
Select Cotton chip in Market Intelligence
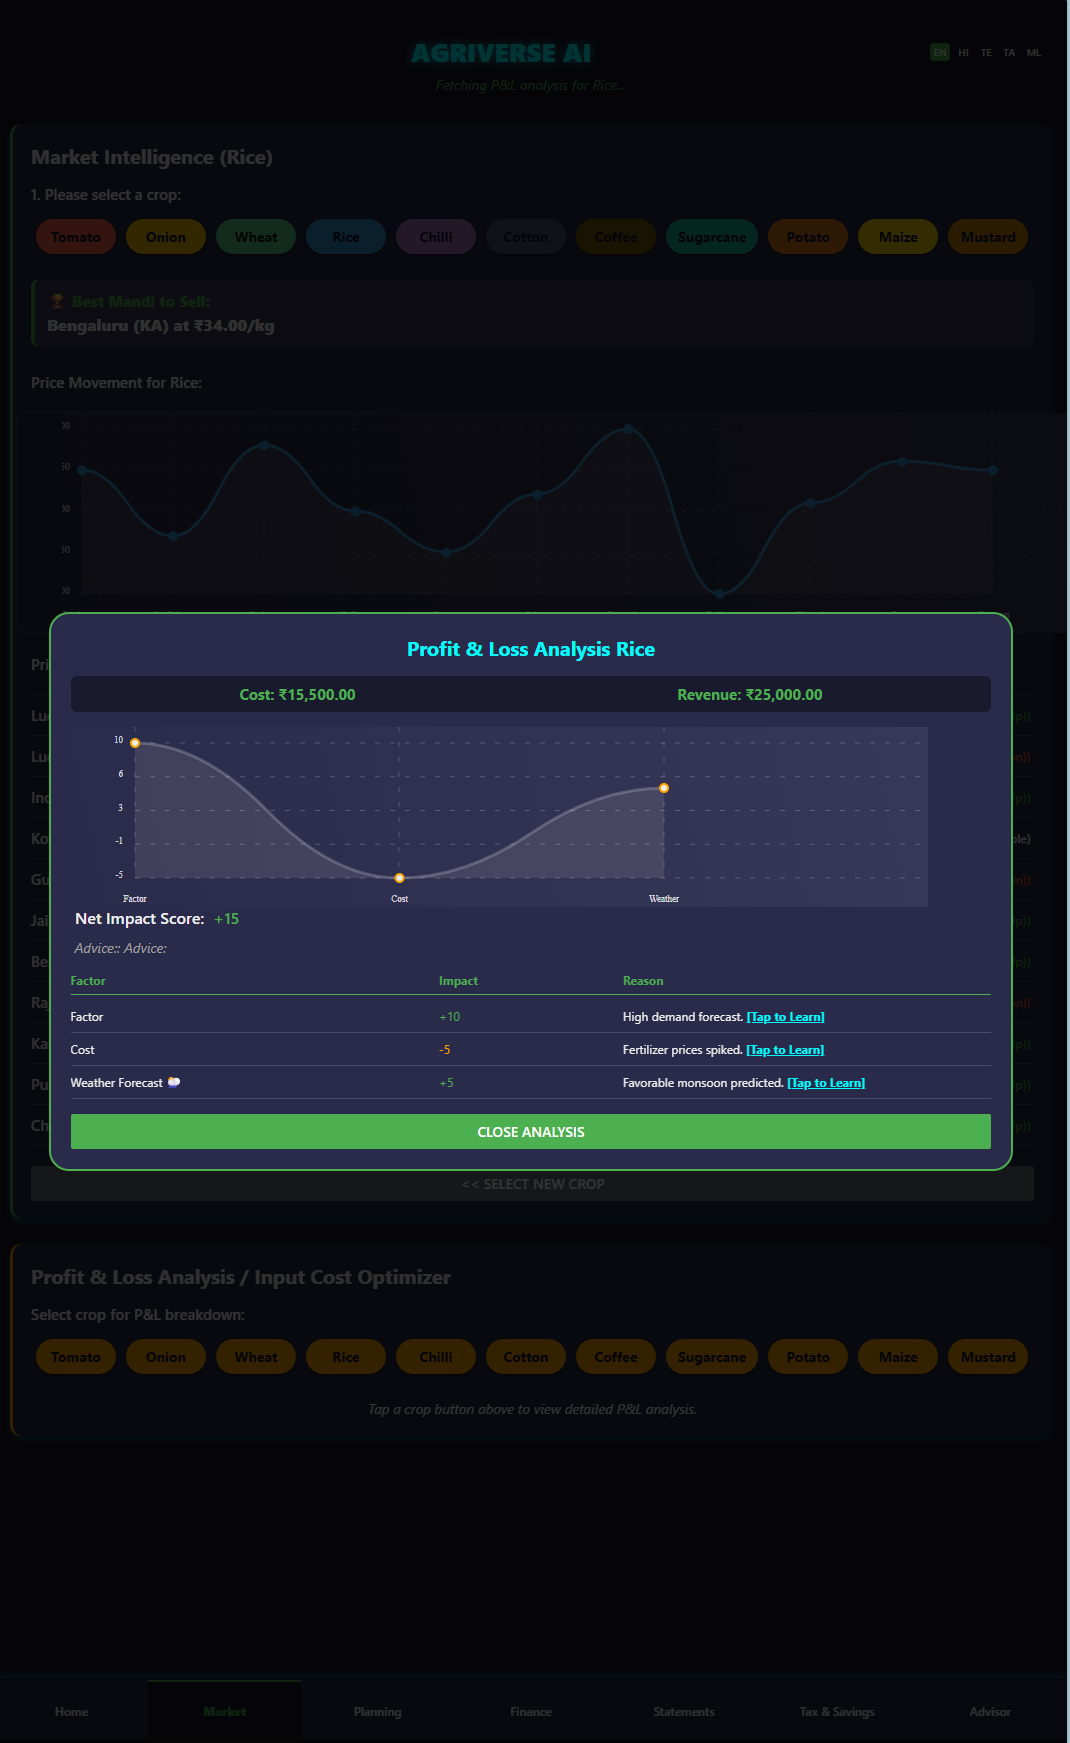pos(526,237)
